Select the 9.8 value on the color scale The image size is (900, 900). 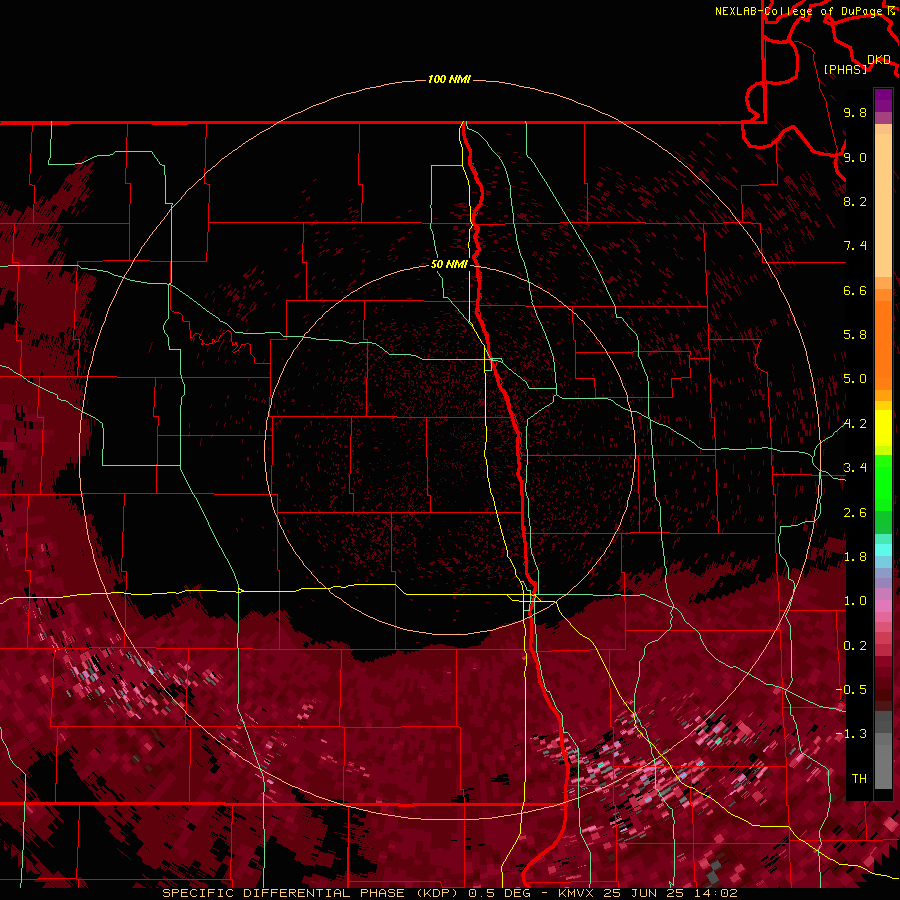click(855, 112)
